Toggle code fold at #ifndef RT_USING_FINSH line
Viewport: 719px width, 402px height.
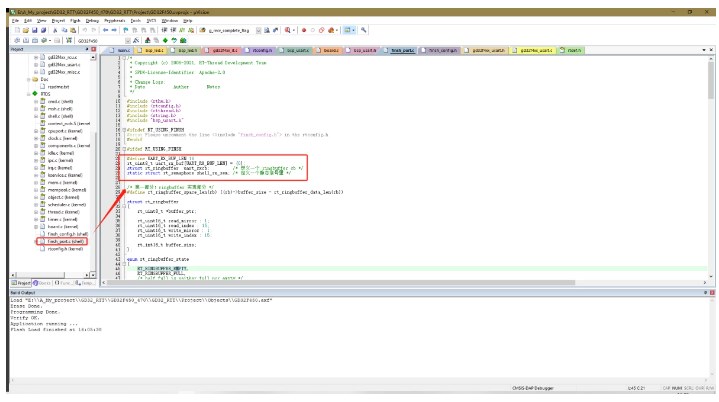point(124,130)
